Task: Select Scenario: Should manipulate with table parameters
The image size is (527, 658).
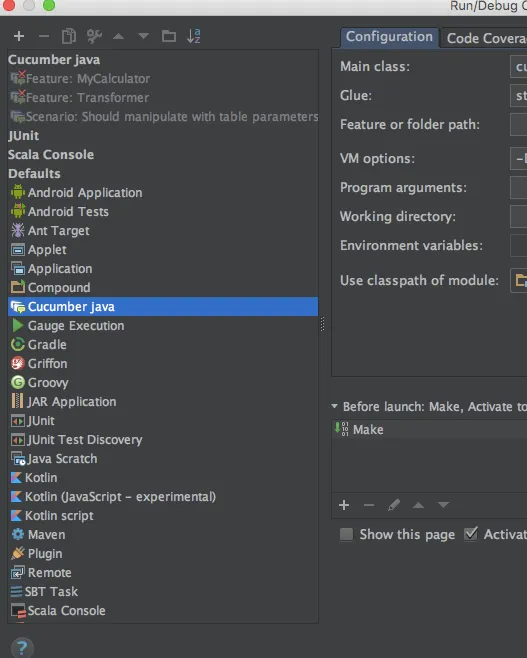Action: 163,116
